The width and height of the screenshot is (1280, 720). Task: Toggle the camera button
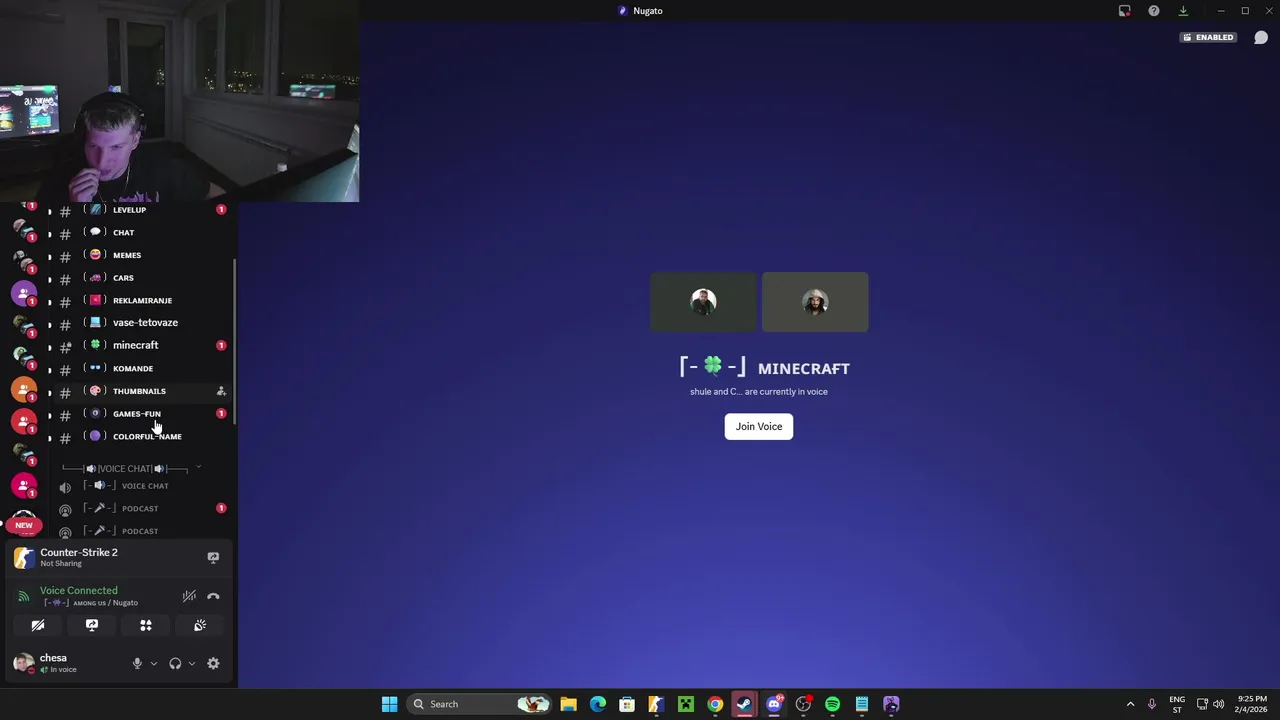[38, 625]
